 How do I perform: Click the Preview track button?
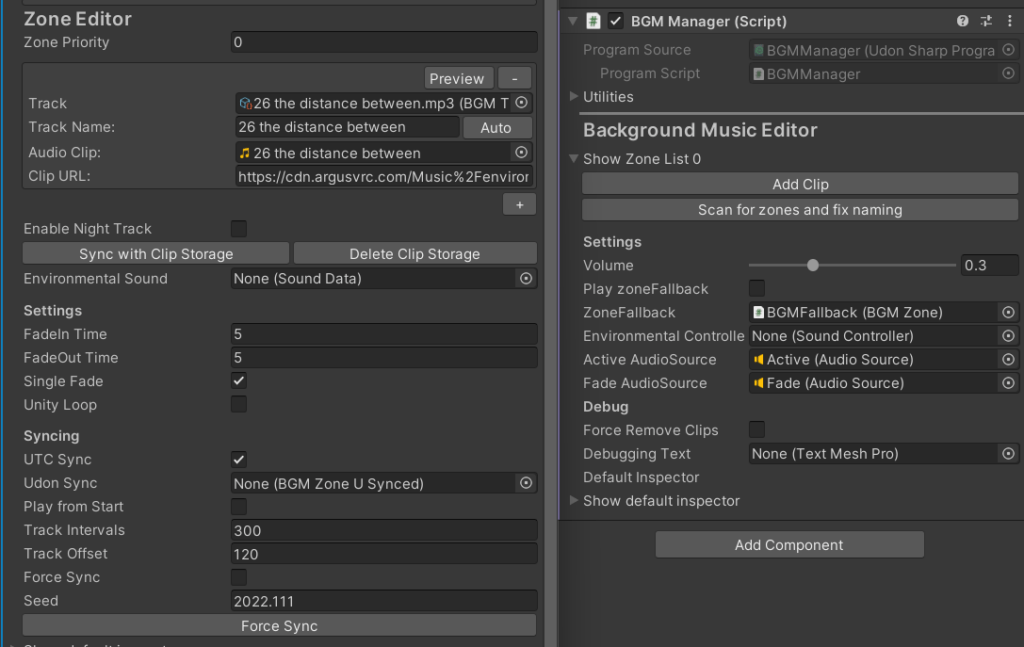[x=457, y=79]
